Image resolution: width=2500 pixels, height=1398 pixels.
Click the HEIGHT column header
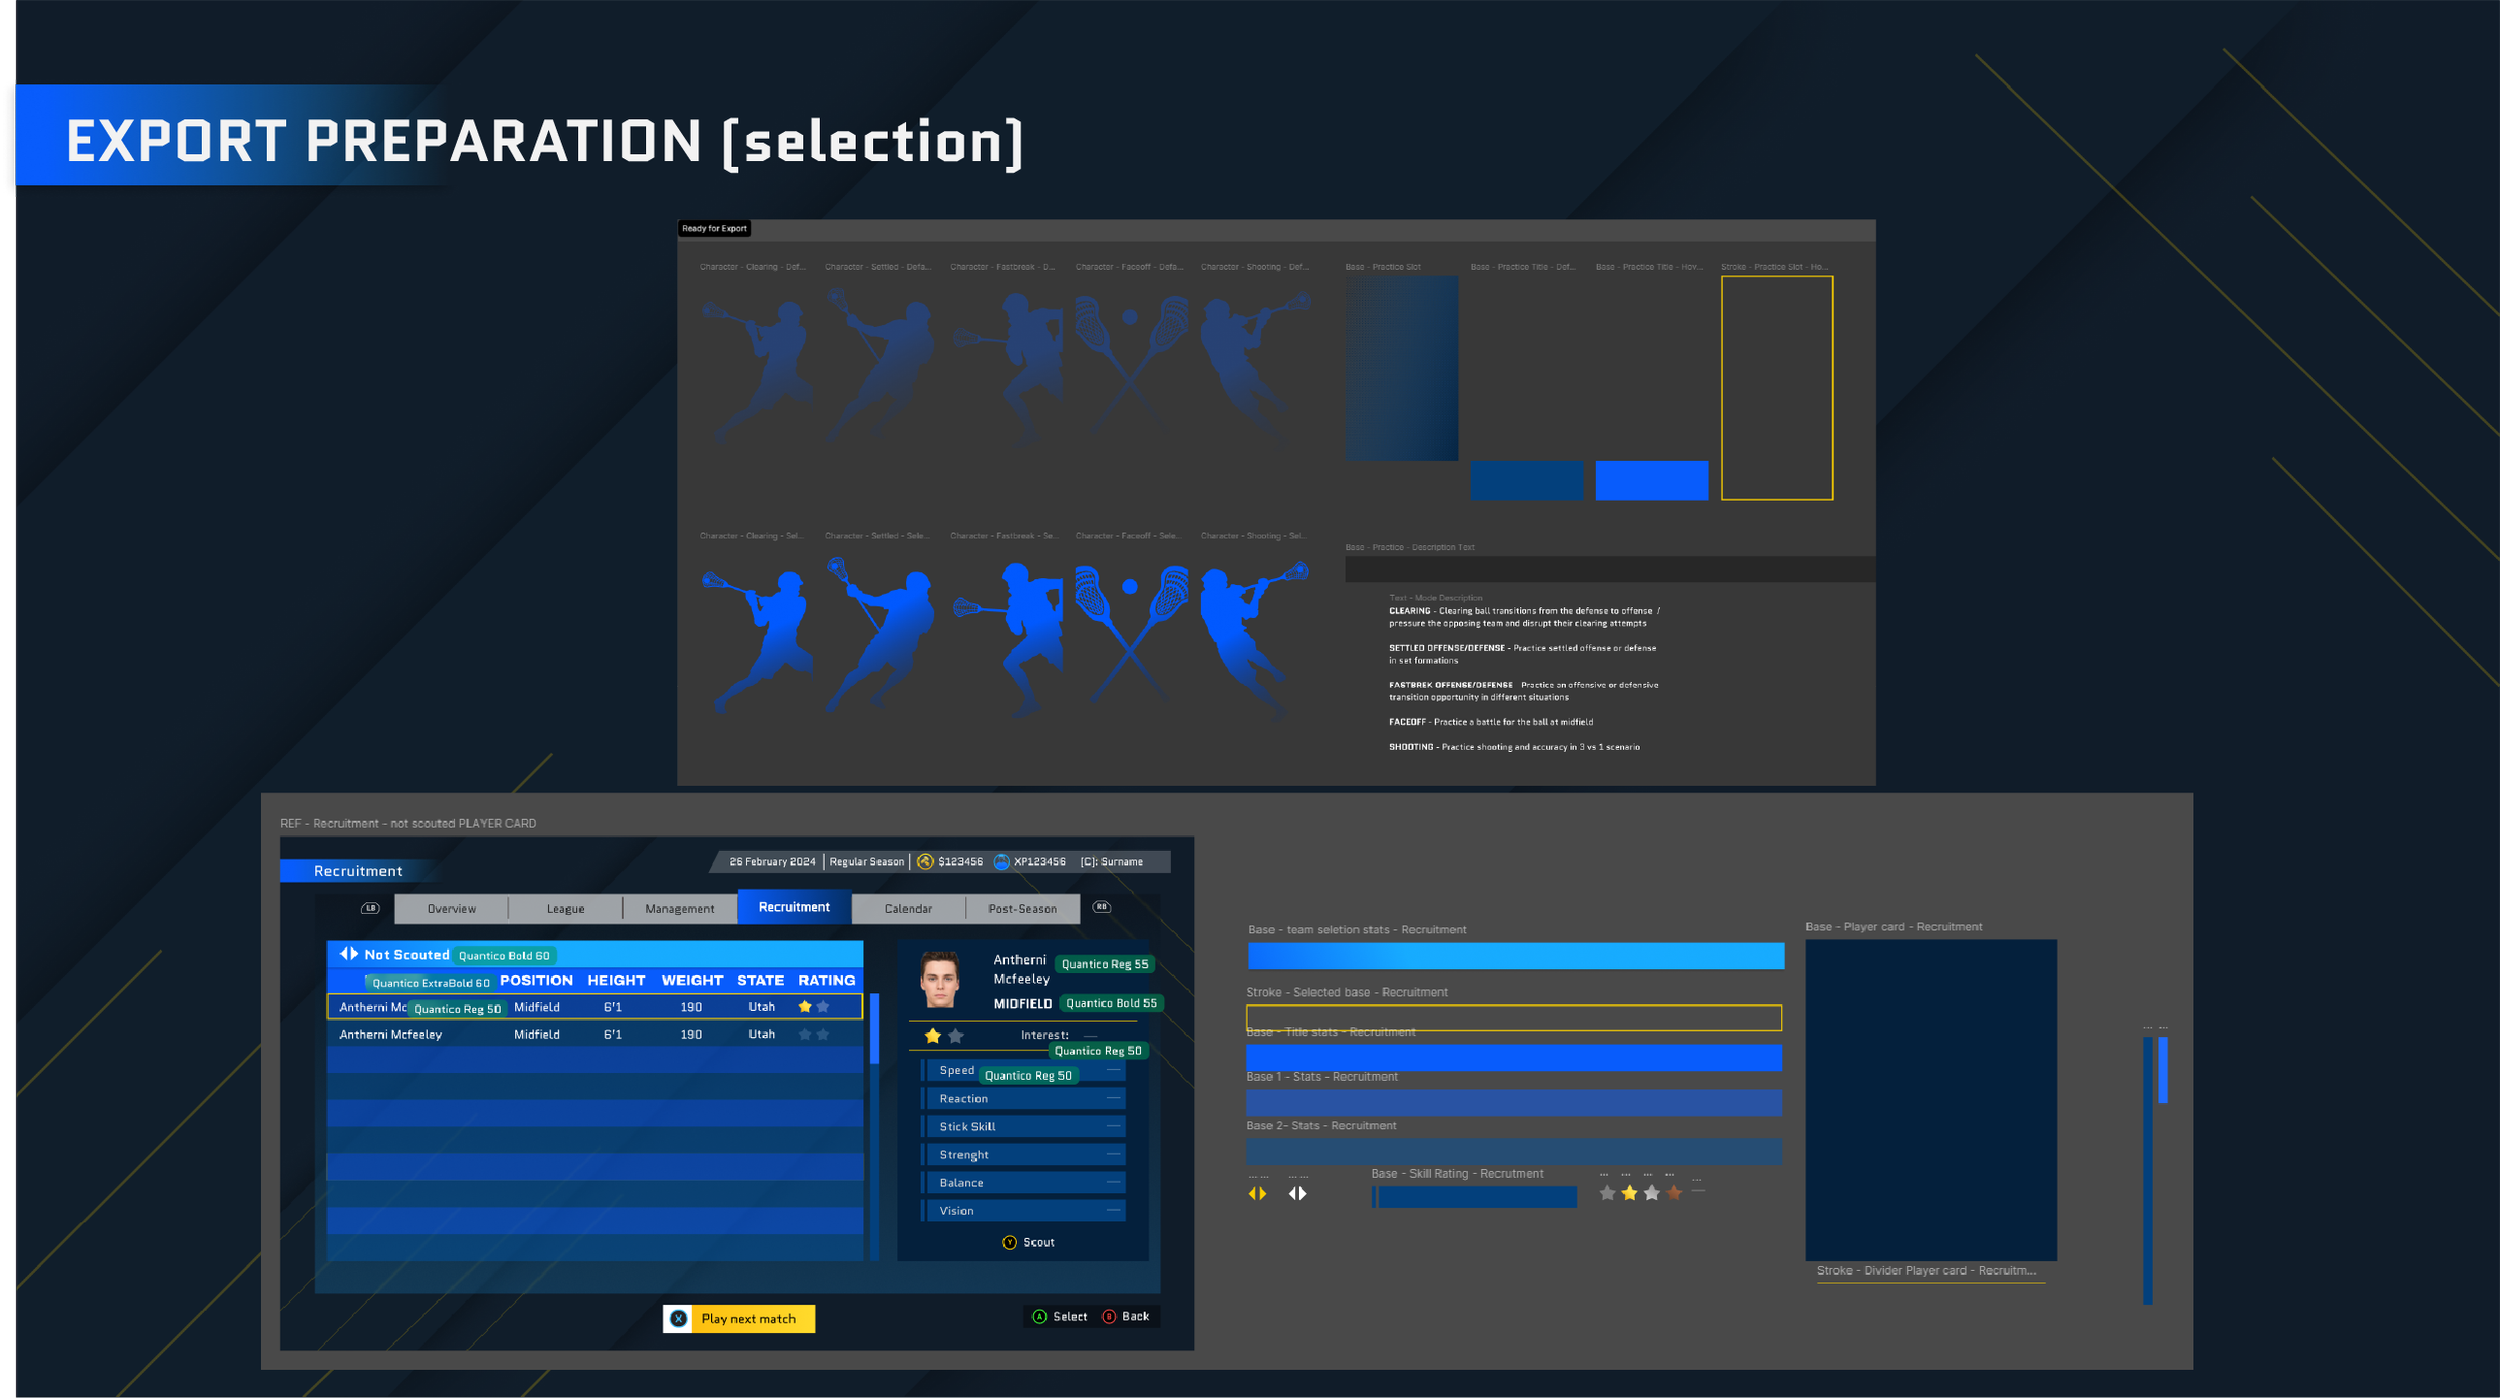tap(616, 981)
